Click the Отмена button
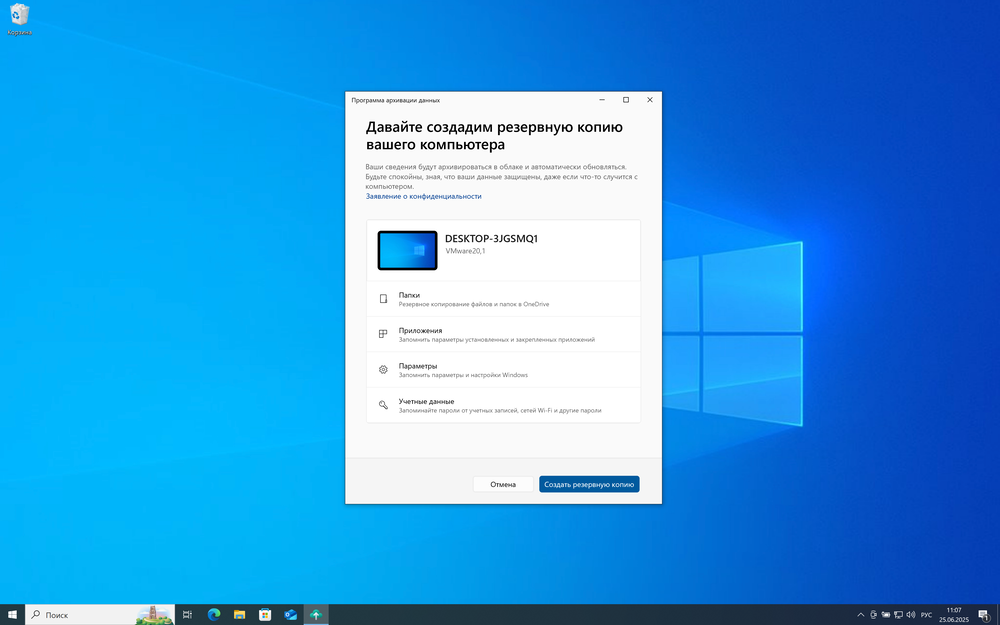Screen dimensions: 1000x625 click(x=503, y=484)
